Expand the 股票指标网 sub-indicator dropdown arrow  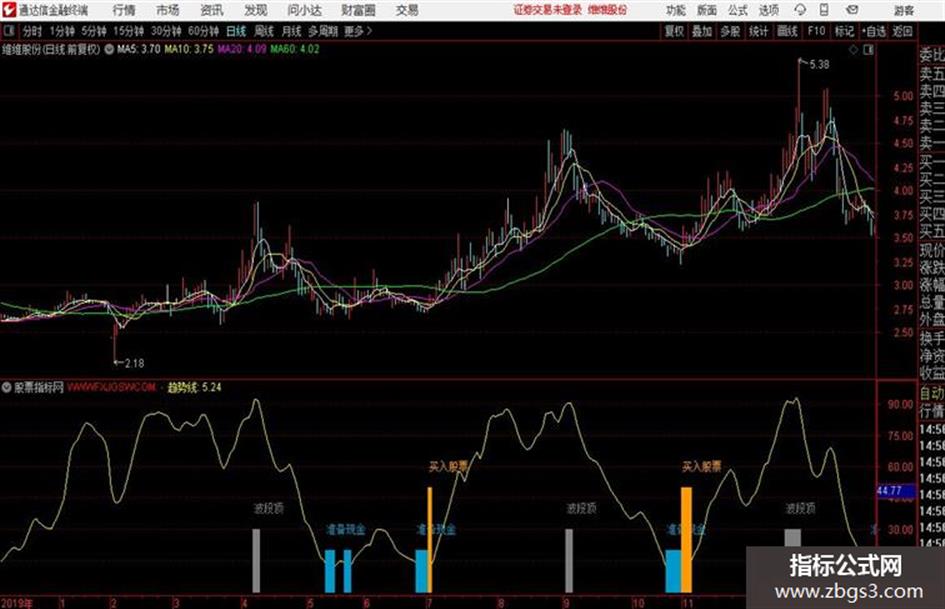pyautogui.click(x=7, y=387)
